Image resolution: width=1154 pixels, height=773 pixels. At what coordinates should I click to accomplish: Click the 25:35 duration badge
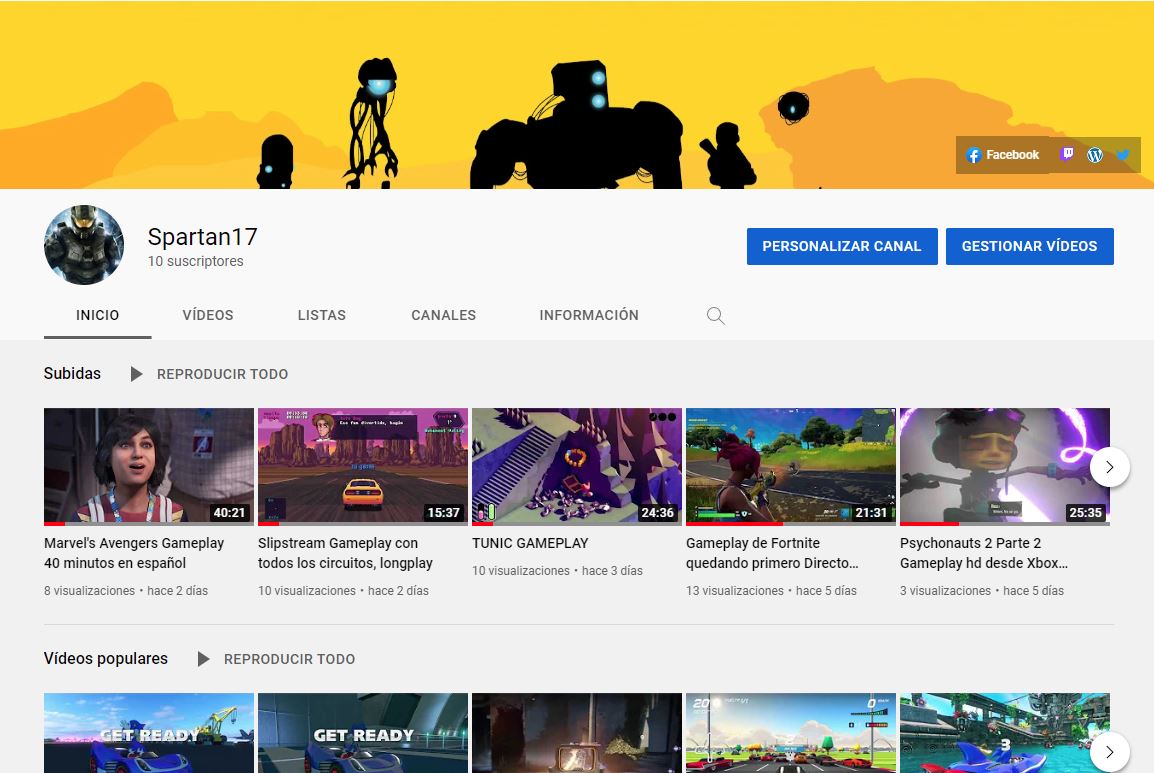1085,512
